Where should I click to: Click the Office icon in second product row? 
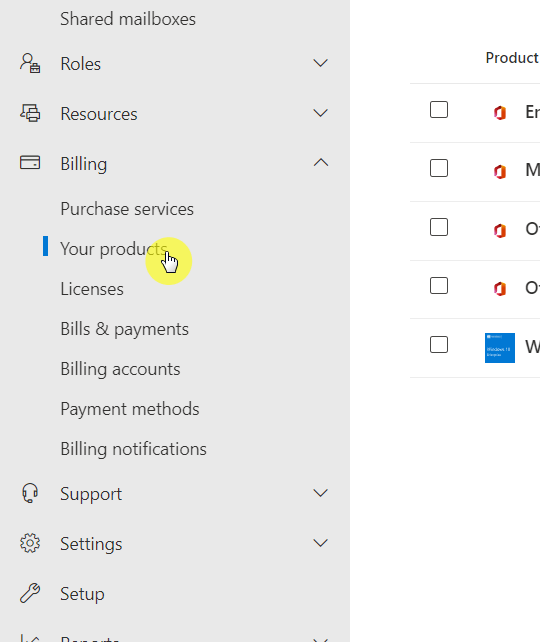pos(499,171)
